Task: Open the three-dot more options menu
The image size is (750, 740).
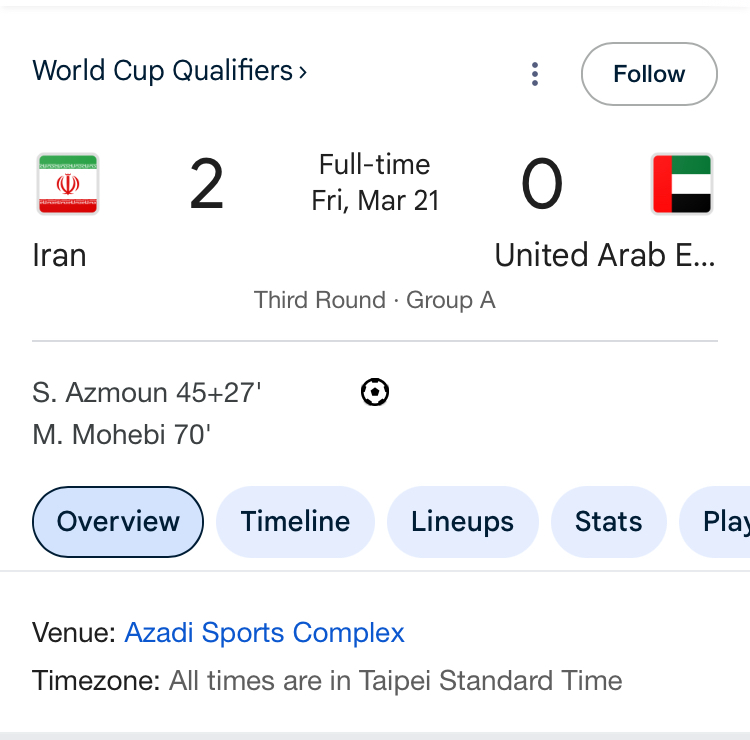Action: [x=535, y=74]
